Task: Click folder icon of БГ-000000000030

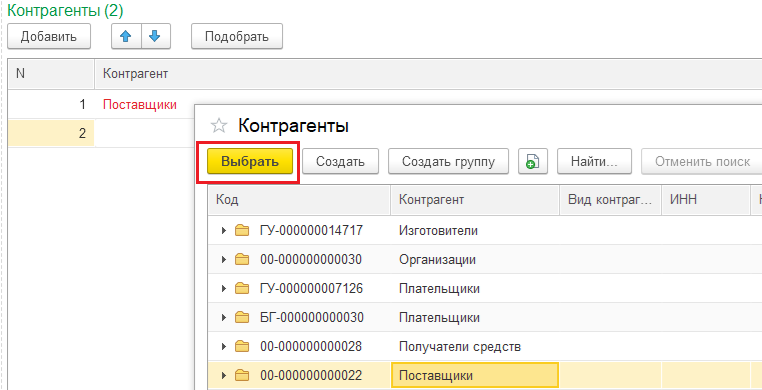Action: click(x=242, y=318)
